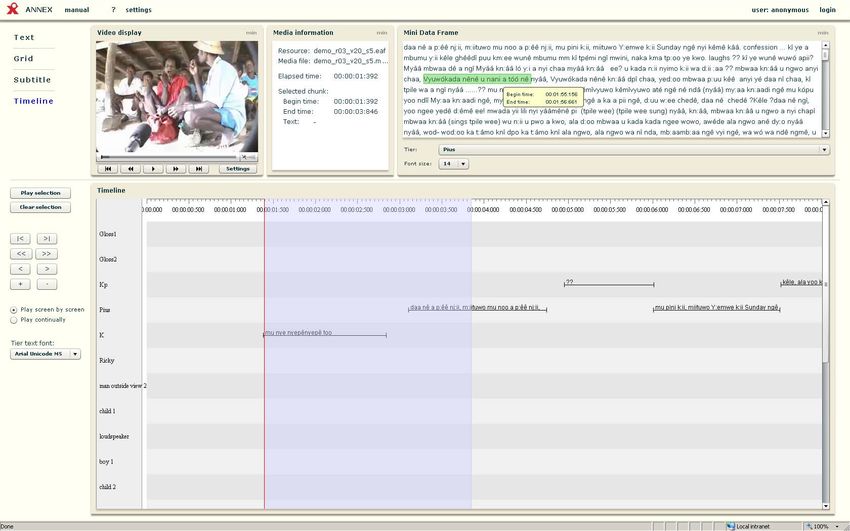Zoom in timeline with + button
Viewport: 850px width, 531px height.
pos(20,284)
